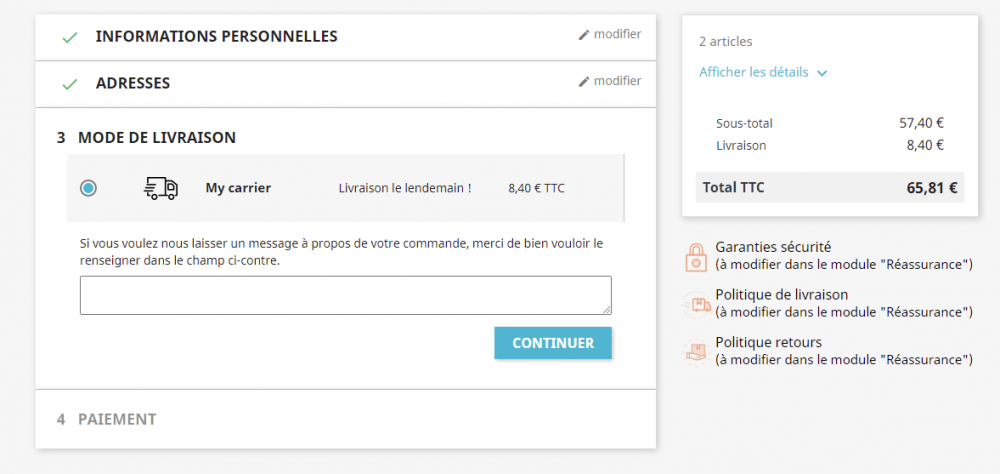Click the Garanties sécurité padlock icon
The image size is (1000, 474).
[x=696, y=256]
